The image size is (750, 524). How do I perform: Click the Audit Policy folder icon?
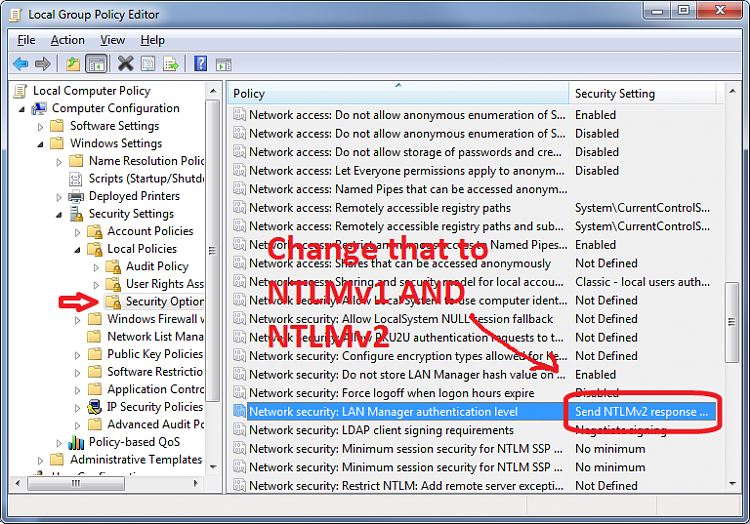point(113,266)
